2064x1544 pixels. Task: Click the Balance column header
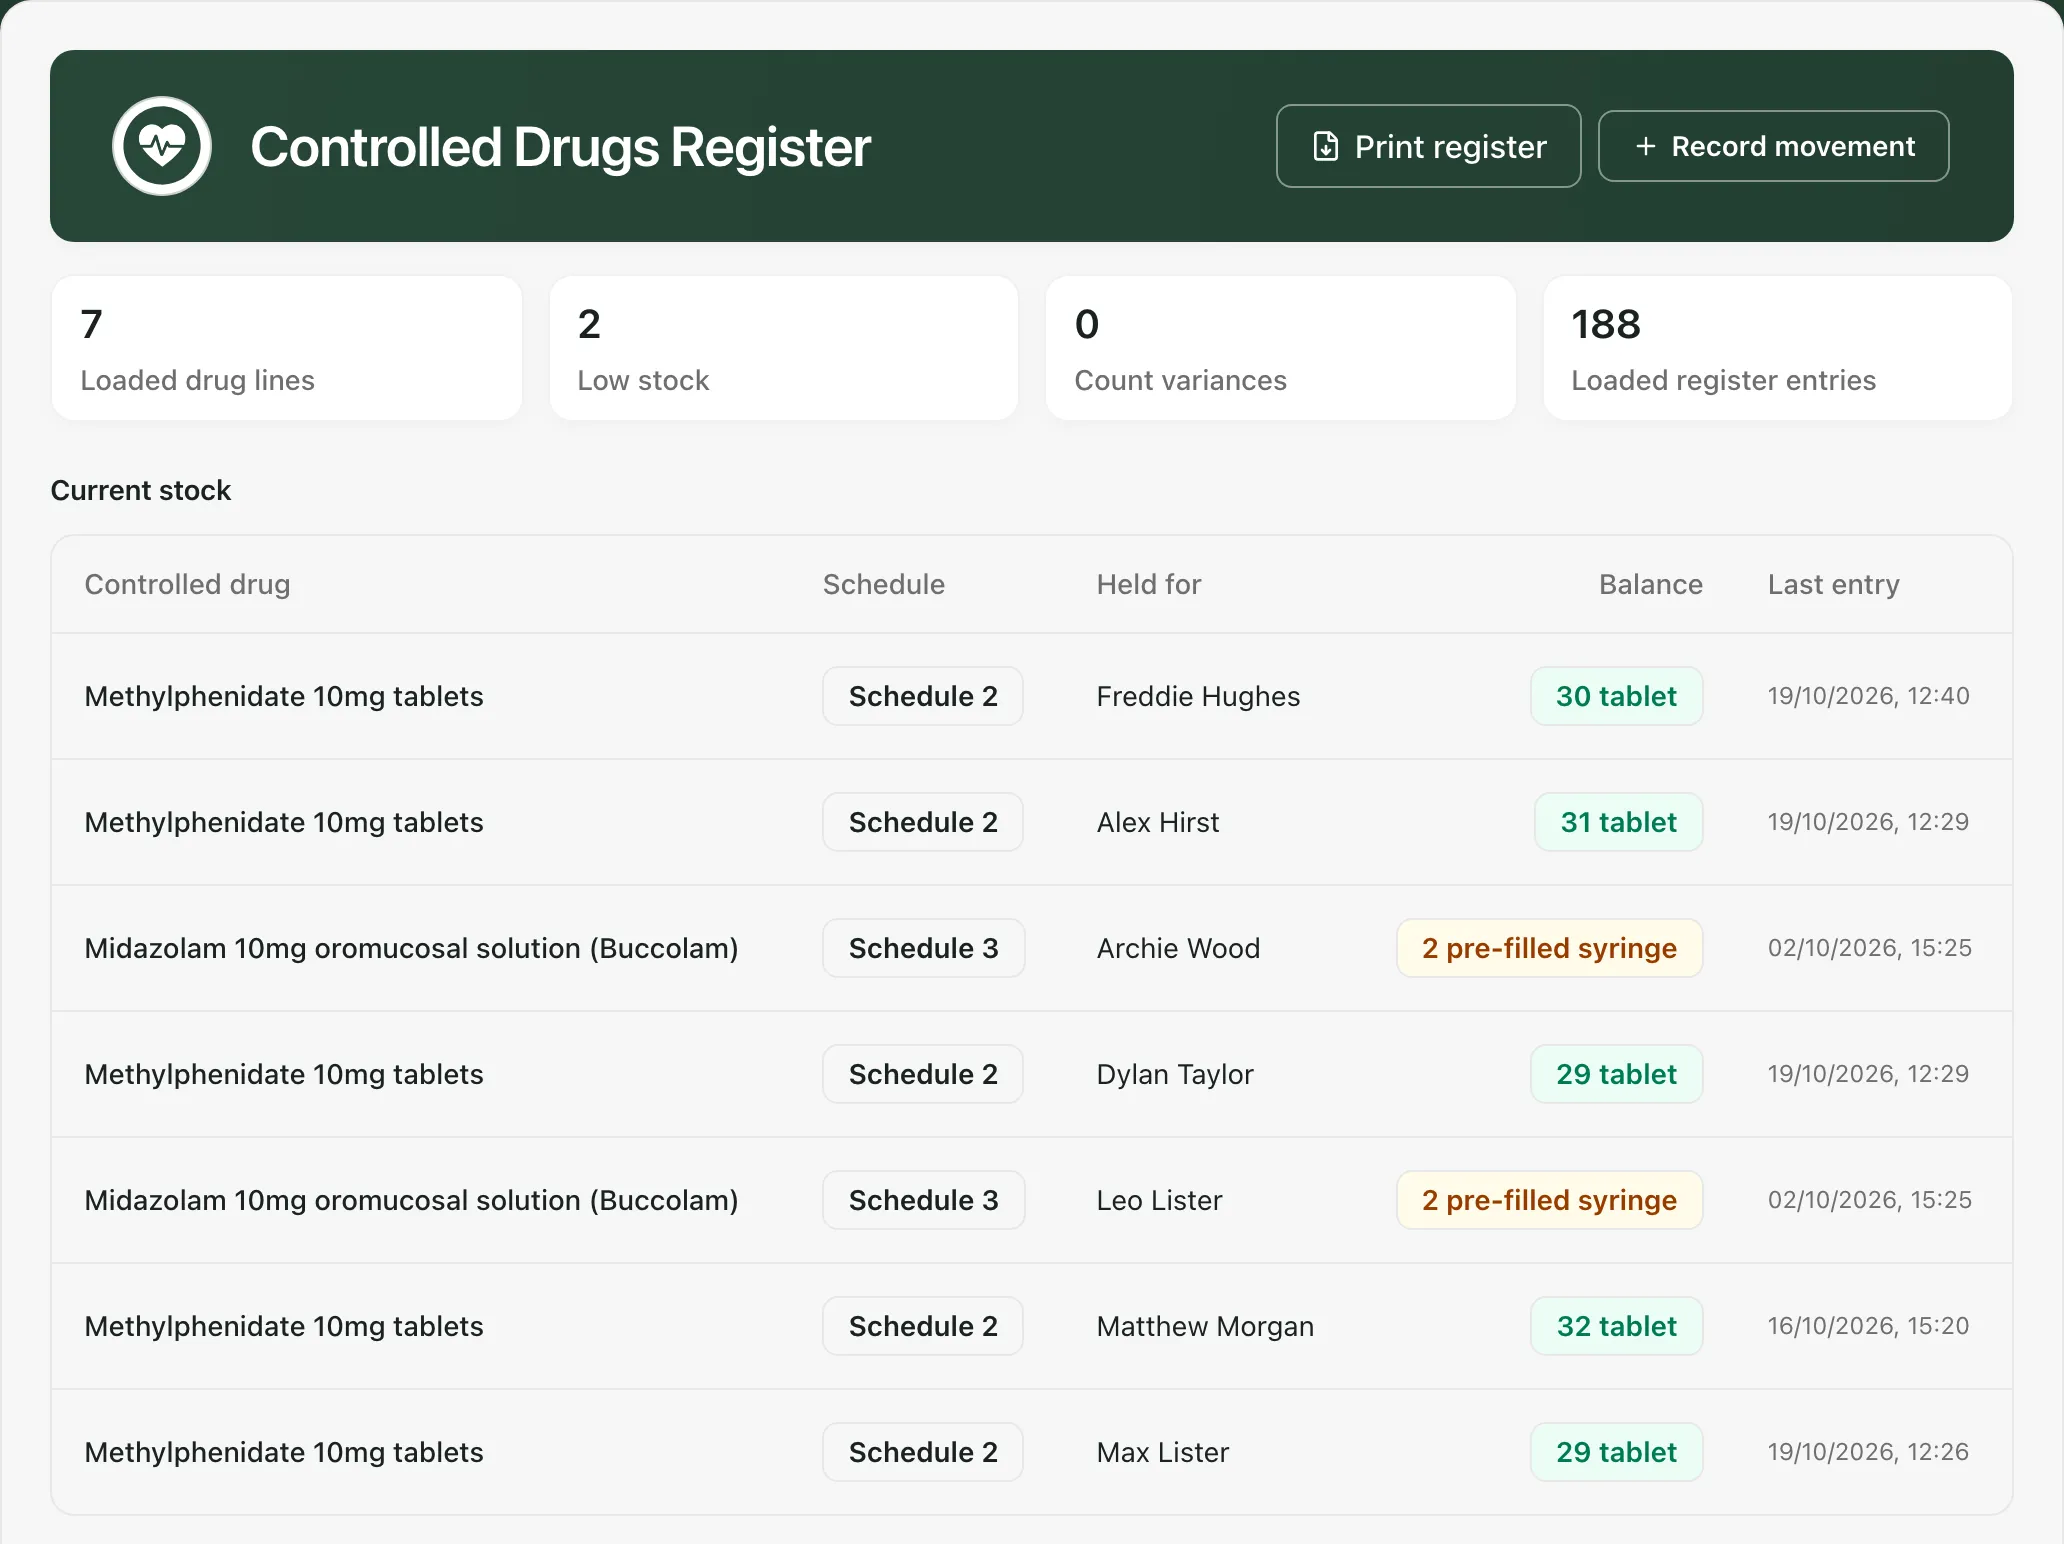click(x=1650, y=584)
